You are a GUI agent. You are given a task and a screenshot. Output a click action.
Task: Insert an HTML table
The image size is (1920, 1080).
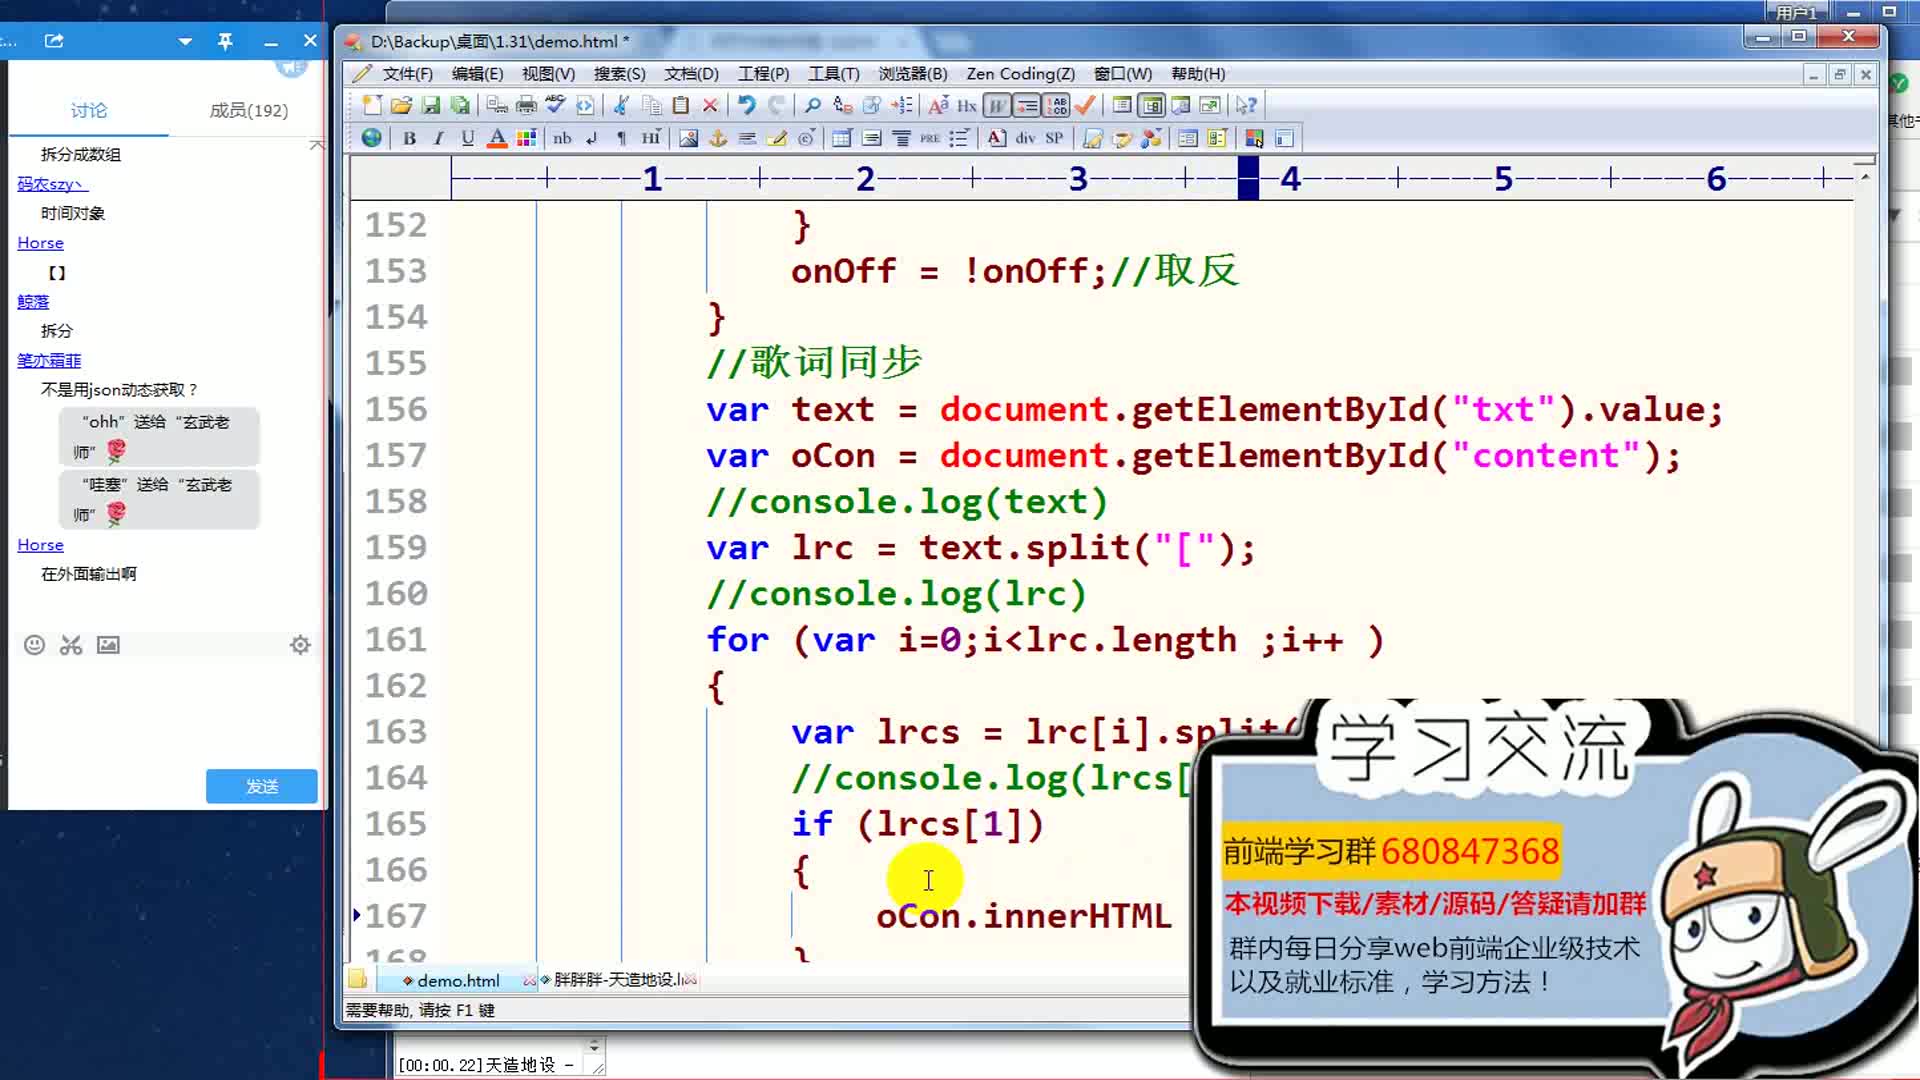coord(842,138)
